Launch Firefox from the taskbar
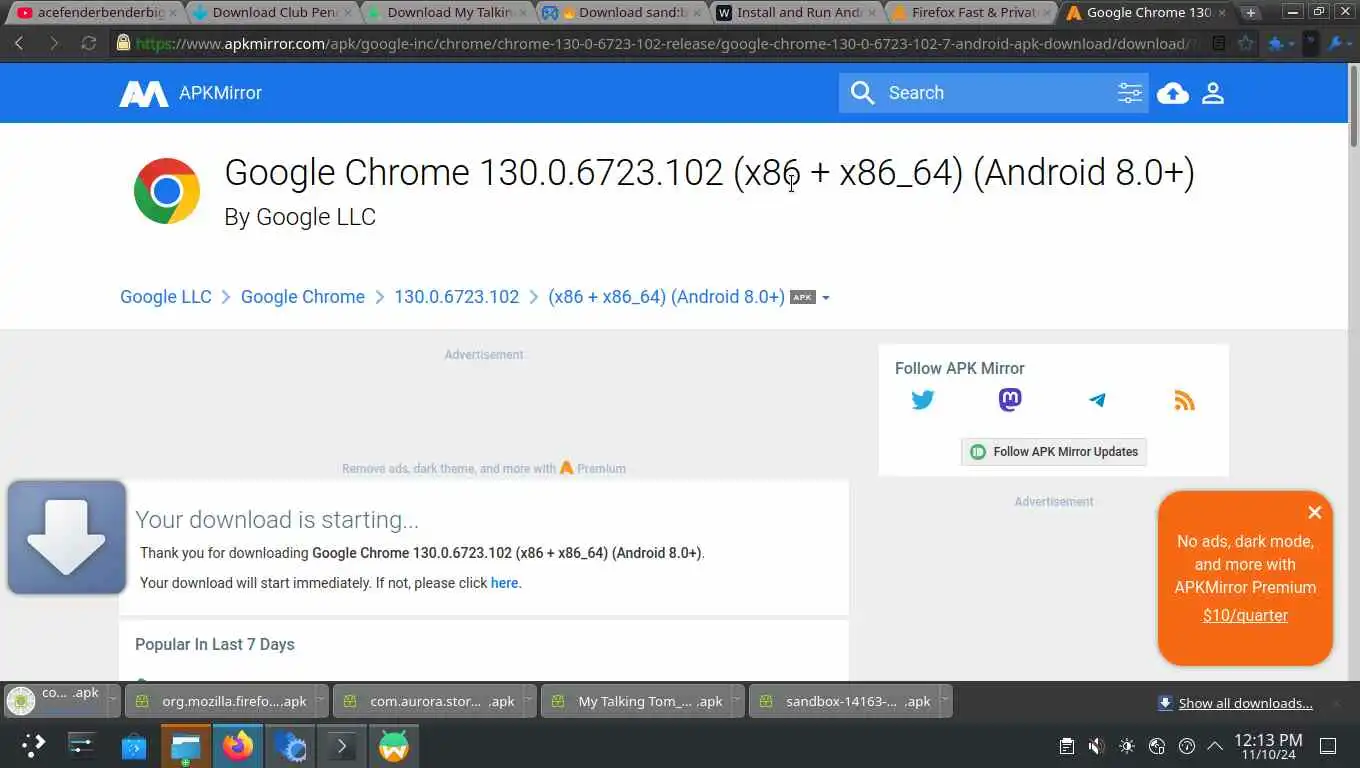This screenshot has height=768, width=1360. [x=238, y=746]
